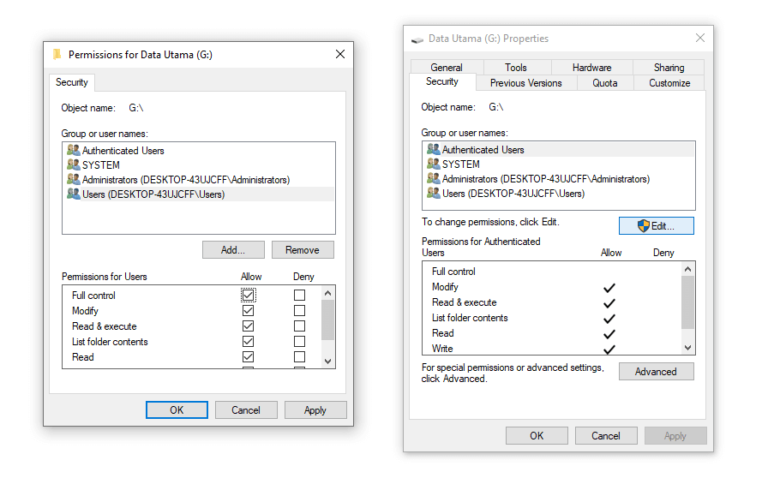Switch to the Sharing tab
768x484 pixels.
point(669,67)
